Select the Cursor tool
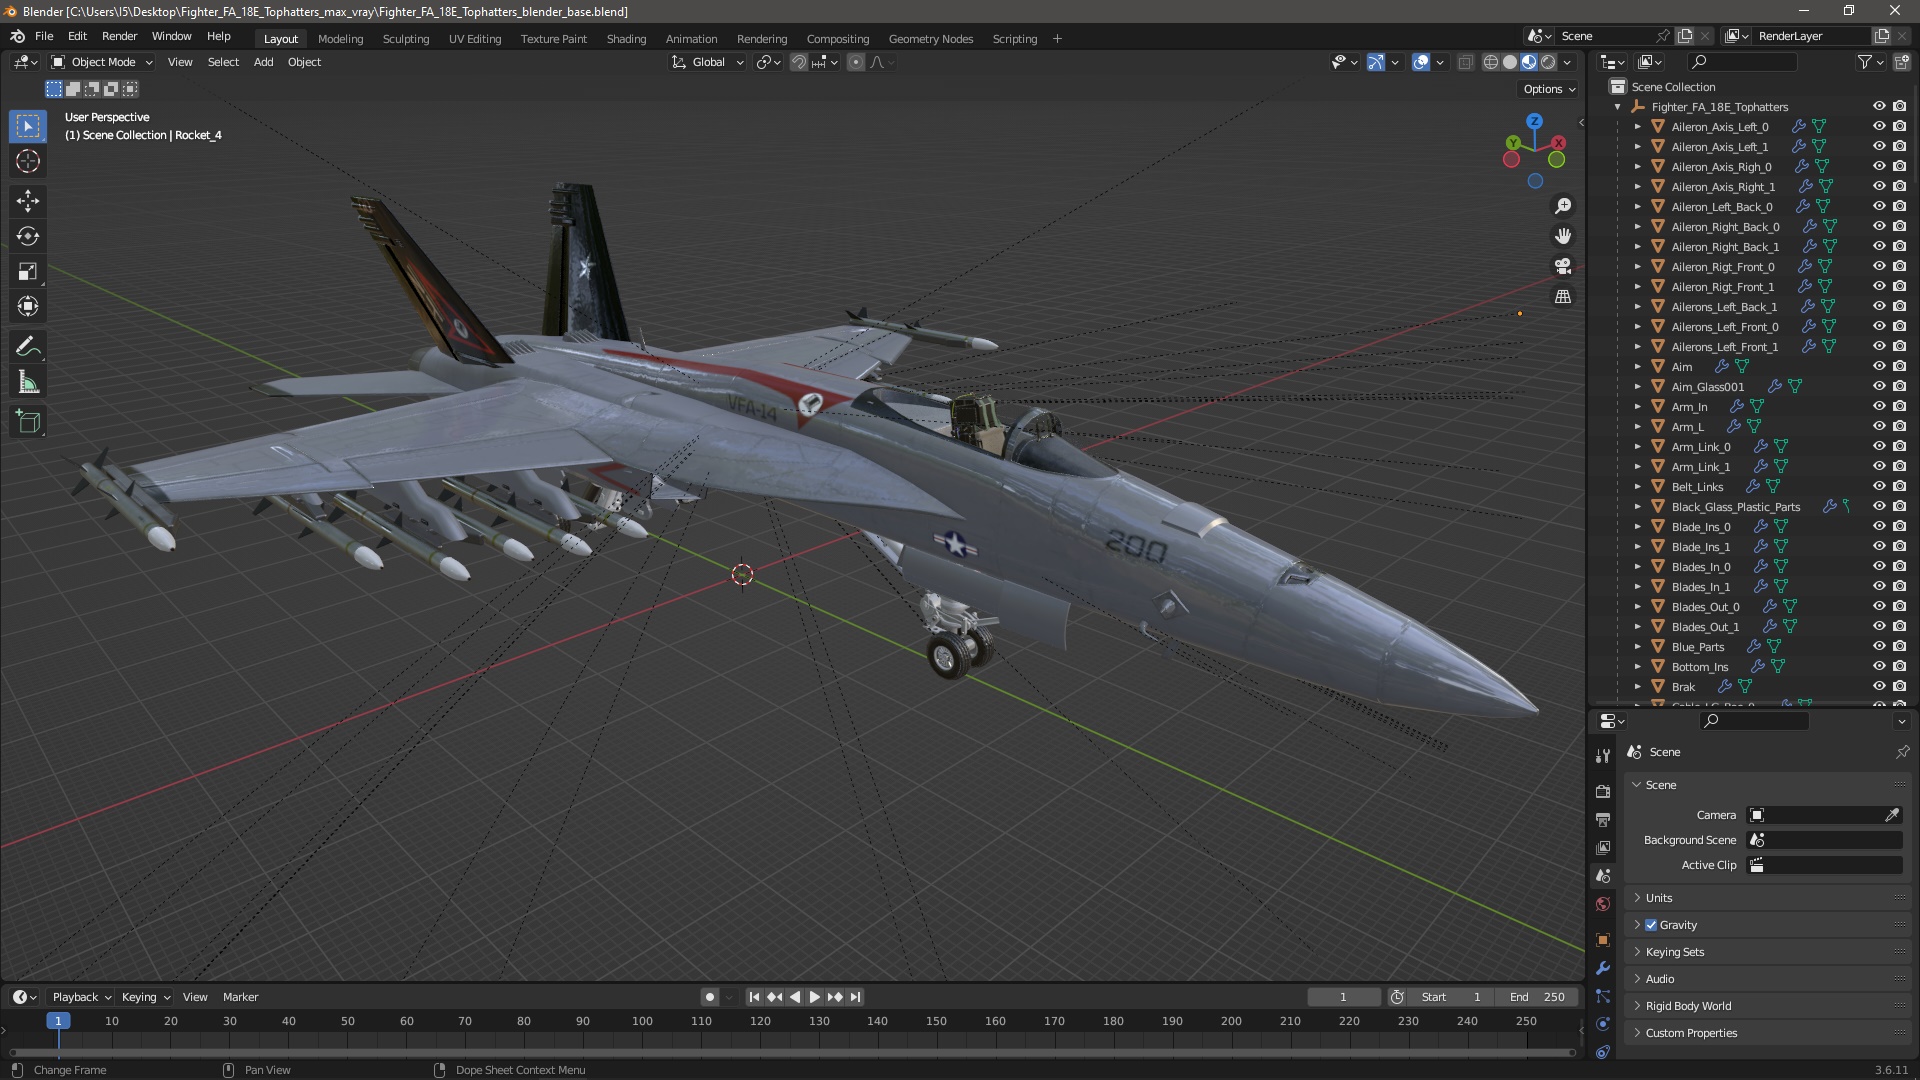Screen dimensions: 1920x1080 click(x=28, y=161)
